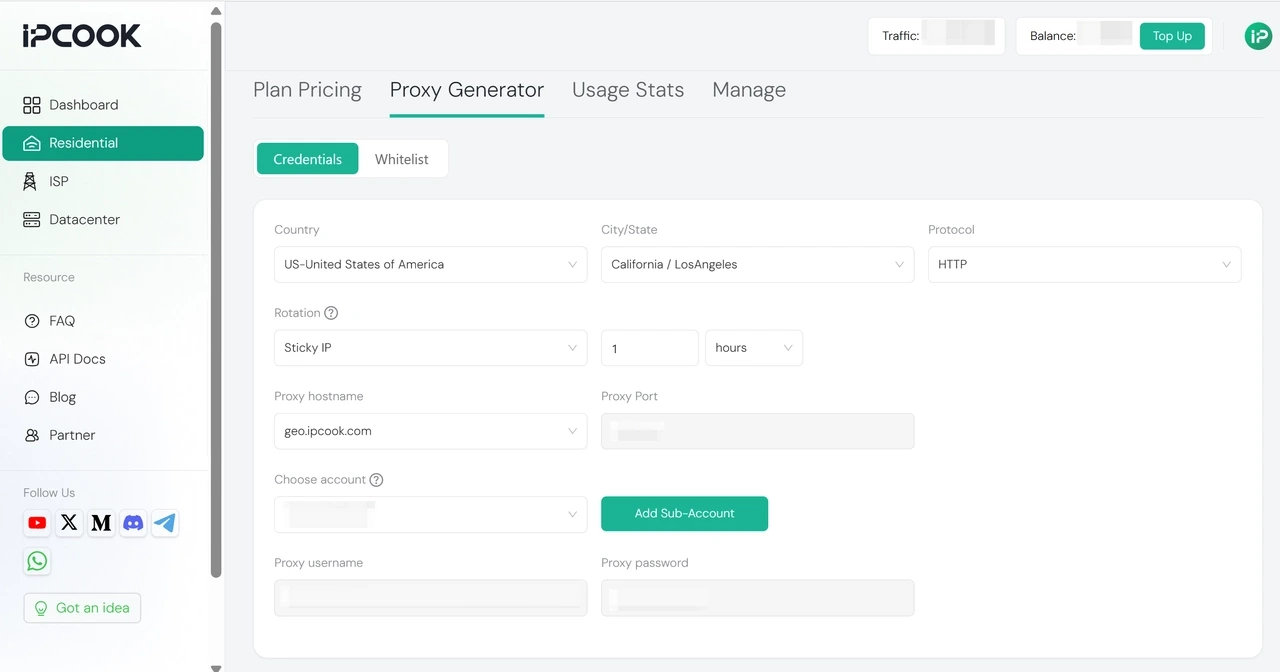Open the Choose account dropdown
The image size is (1280, 672).
coord(431,514)
